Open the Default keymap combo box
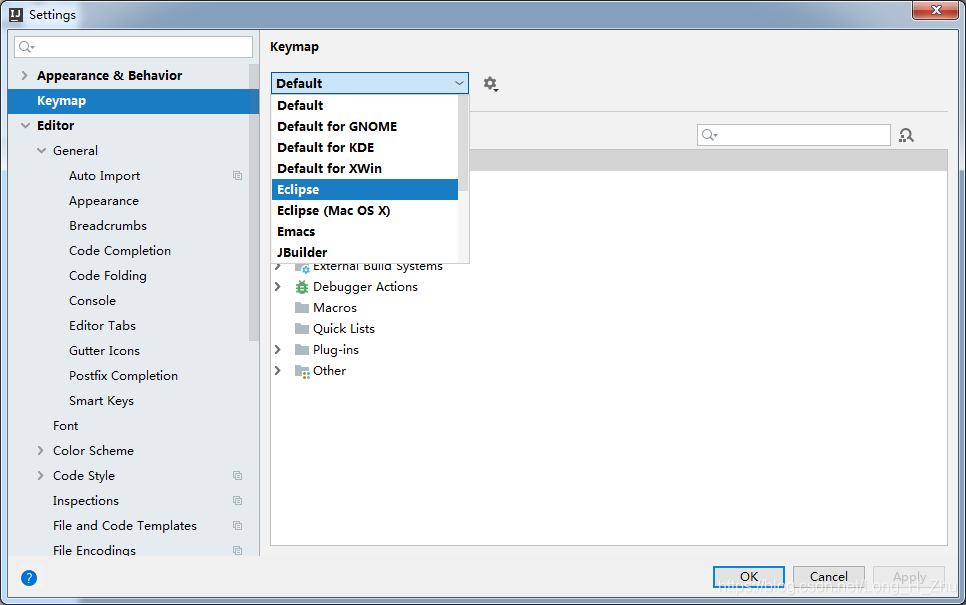Image resolution: width=966 pixels, height=605 pixels. coord(370,83)
